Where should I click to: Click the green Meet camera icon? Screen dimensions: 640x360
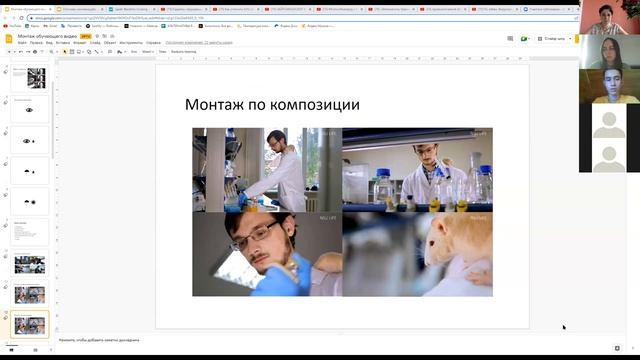[524, 38]
